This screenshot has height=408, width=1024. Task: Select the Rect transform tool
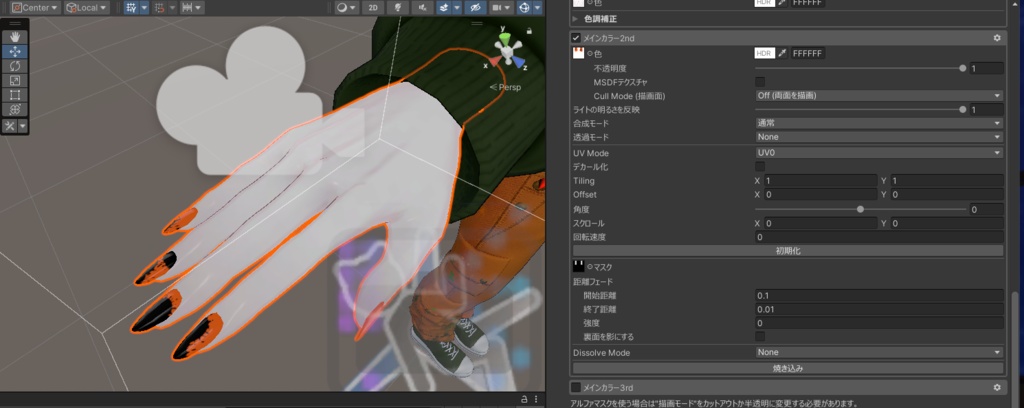click(x=15, y=95)
